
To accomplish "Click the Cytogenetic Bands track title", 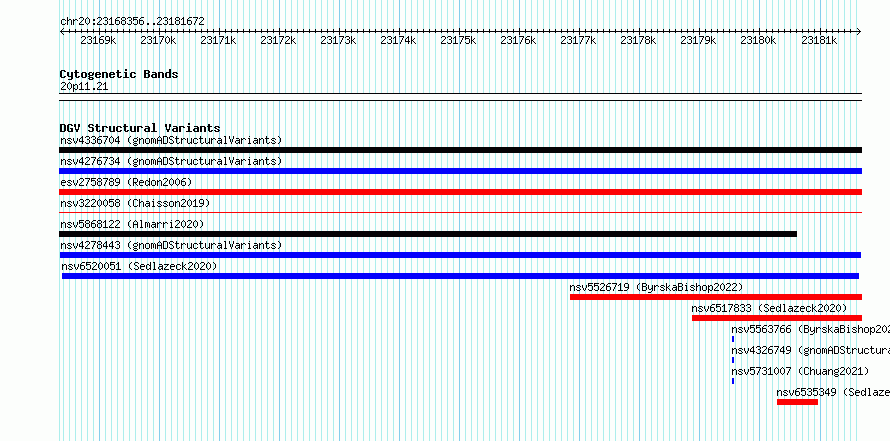I will (x=119, y=74).
